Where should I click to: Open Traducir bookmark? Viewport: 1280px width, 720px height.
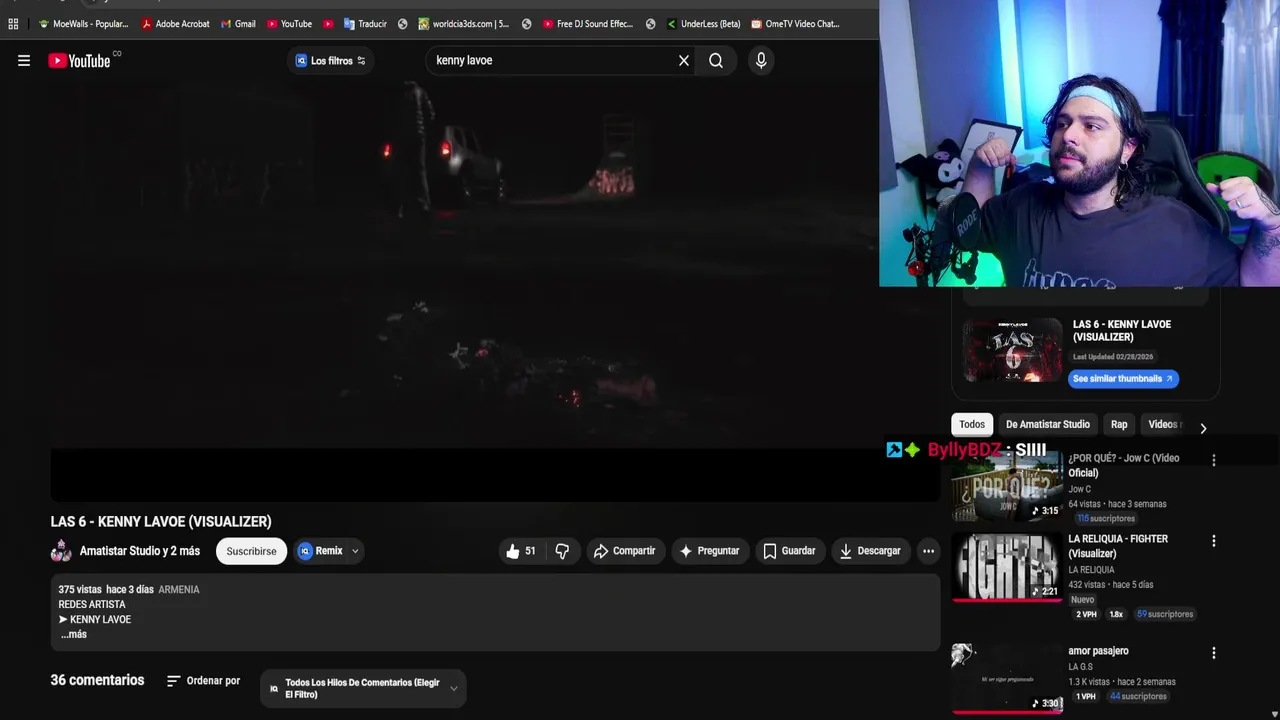coord(365,24)
